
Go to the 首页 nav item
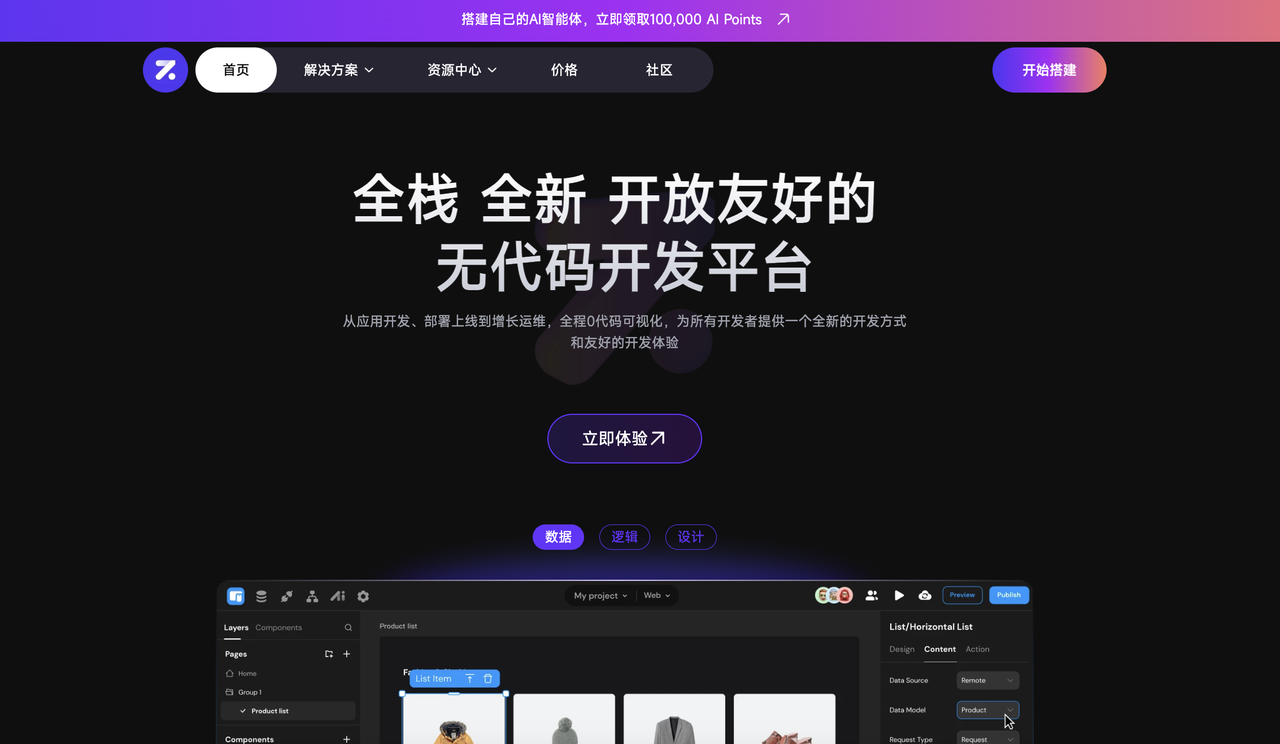236,70
